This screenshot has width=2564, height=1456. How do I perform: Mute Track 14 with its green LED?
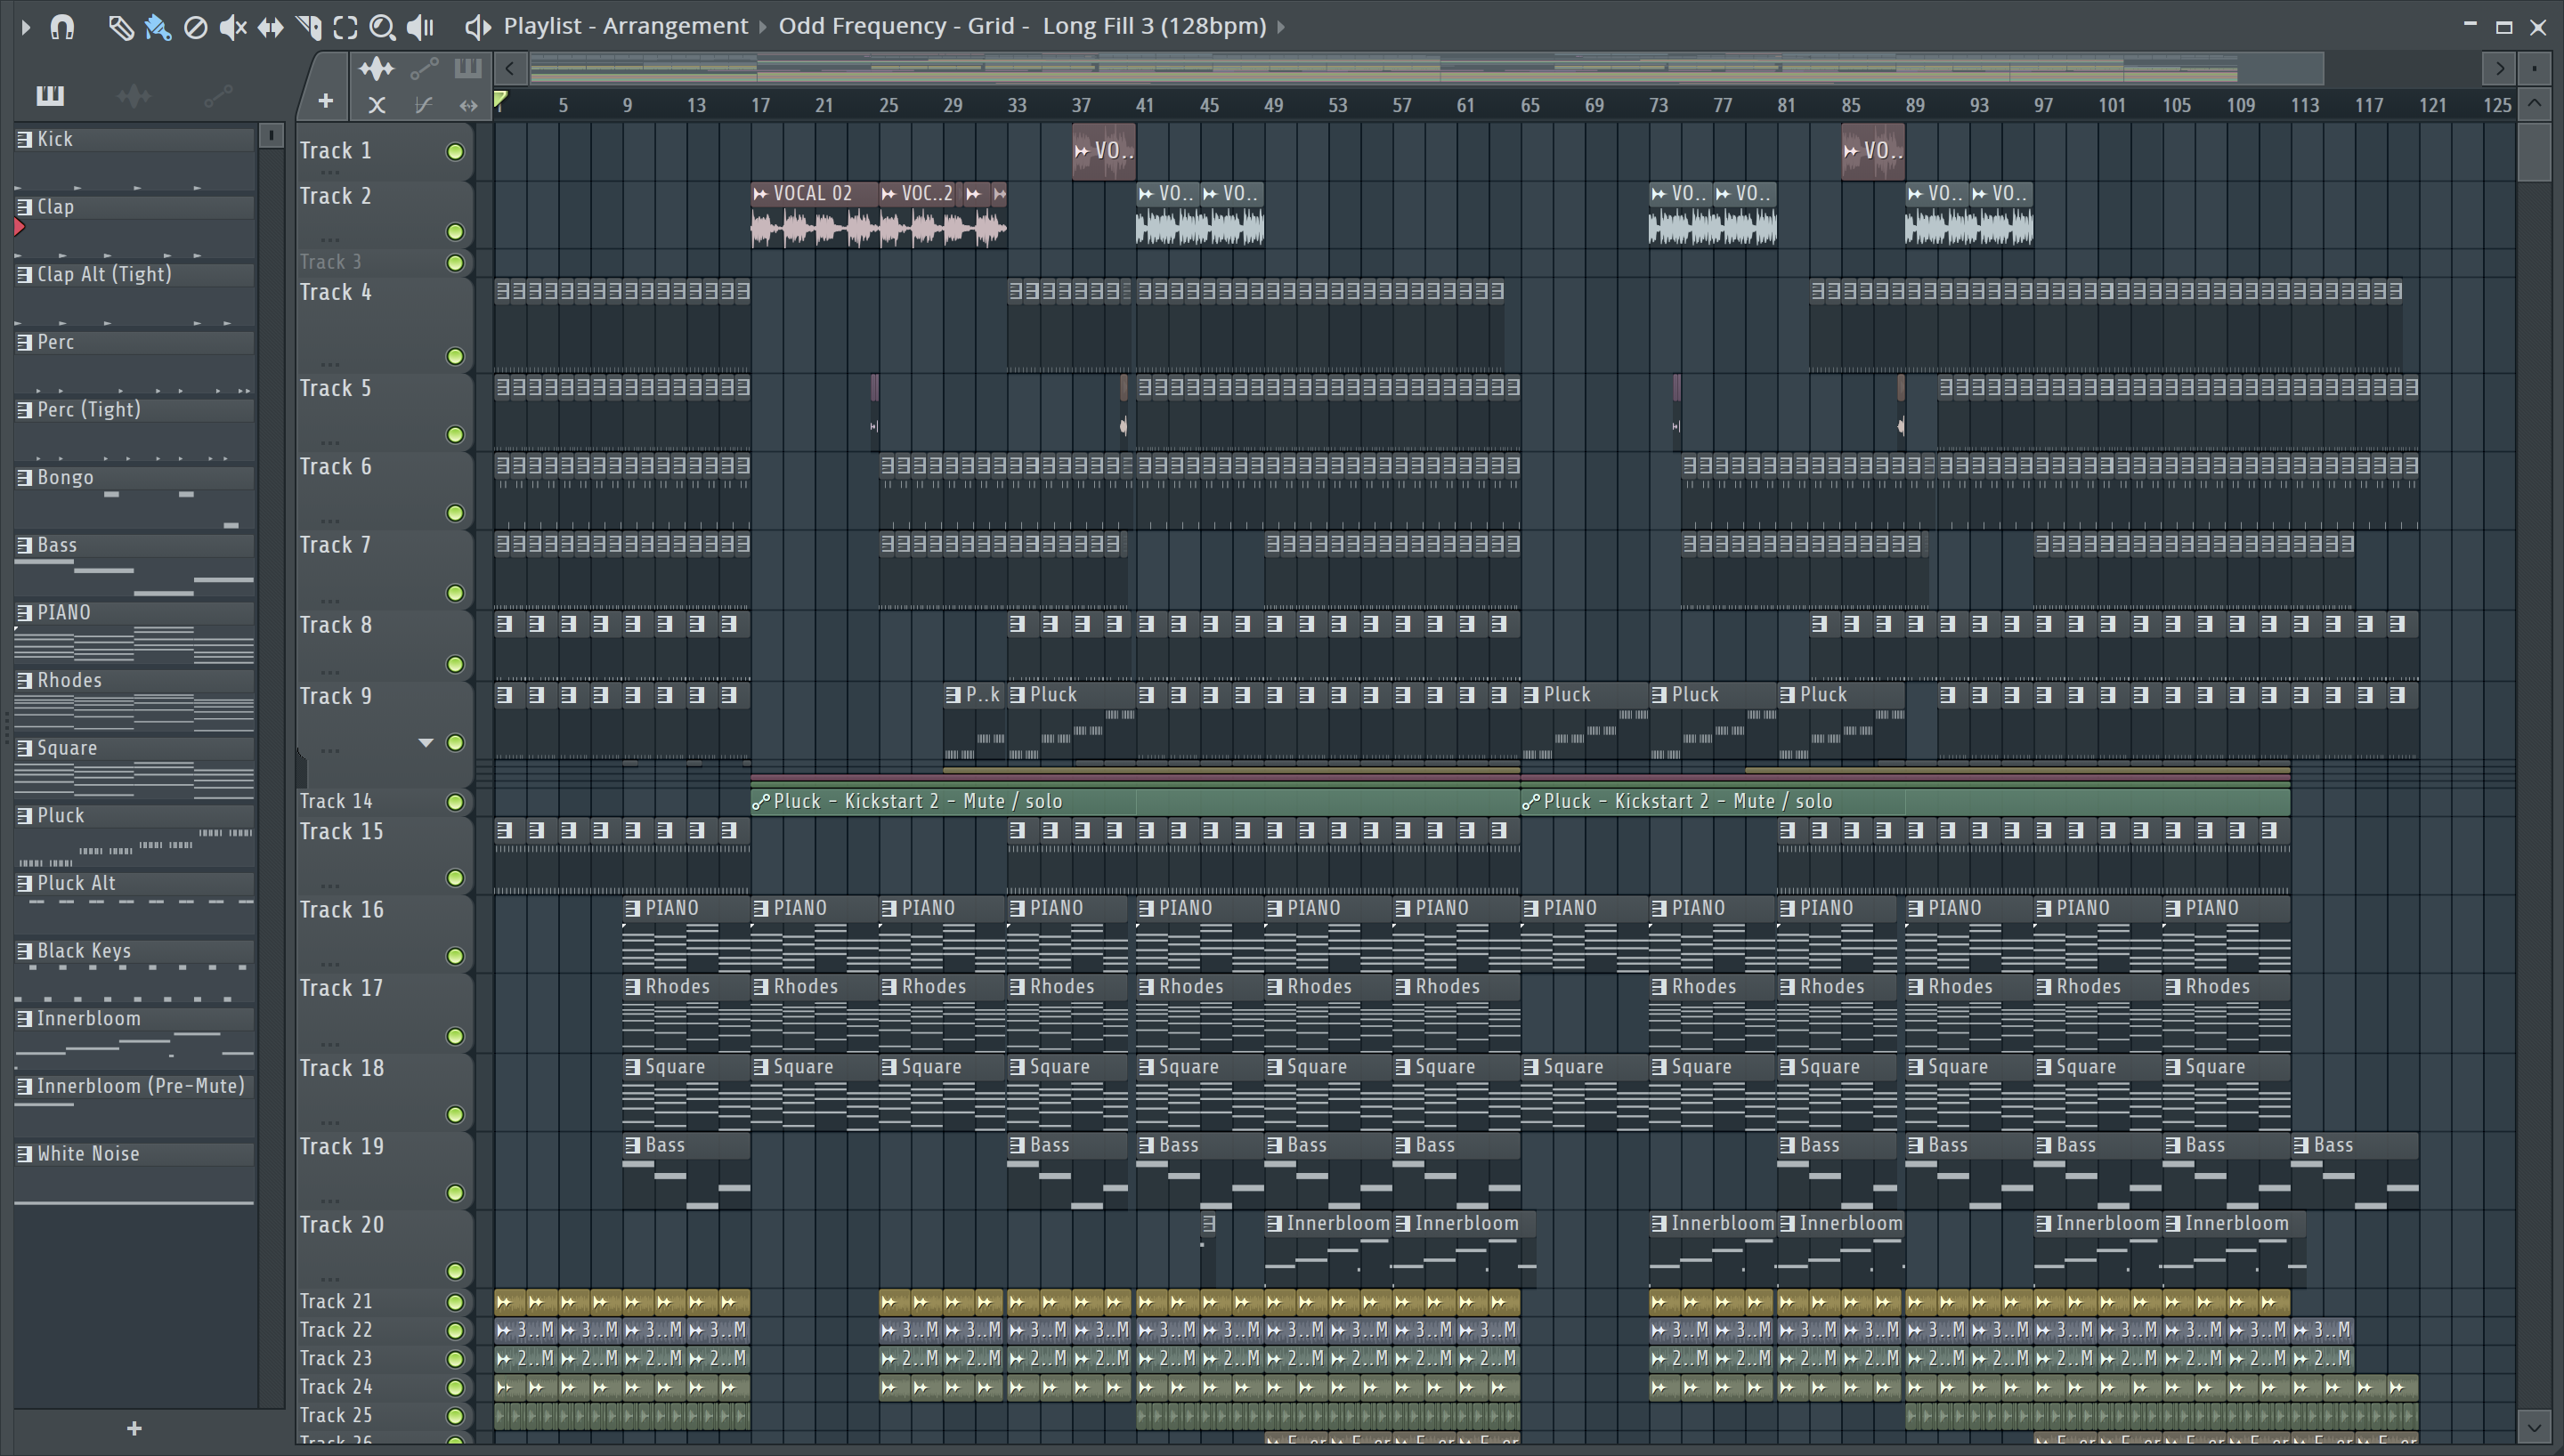coord(455,802)
